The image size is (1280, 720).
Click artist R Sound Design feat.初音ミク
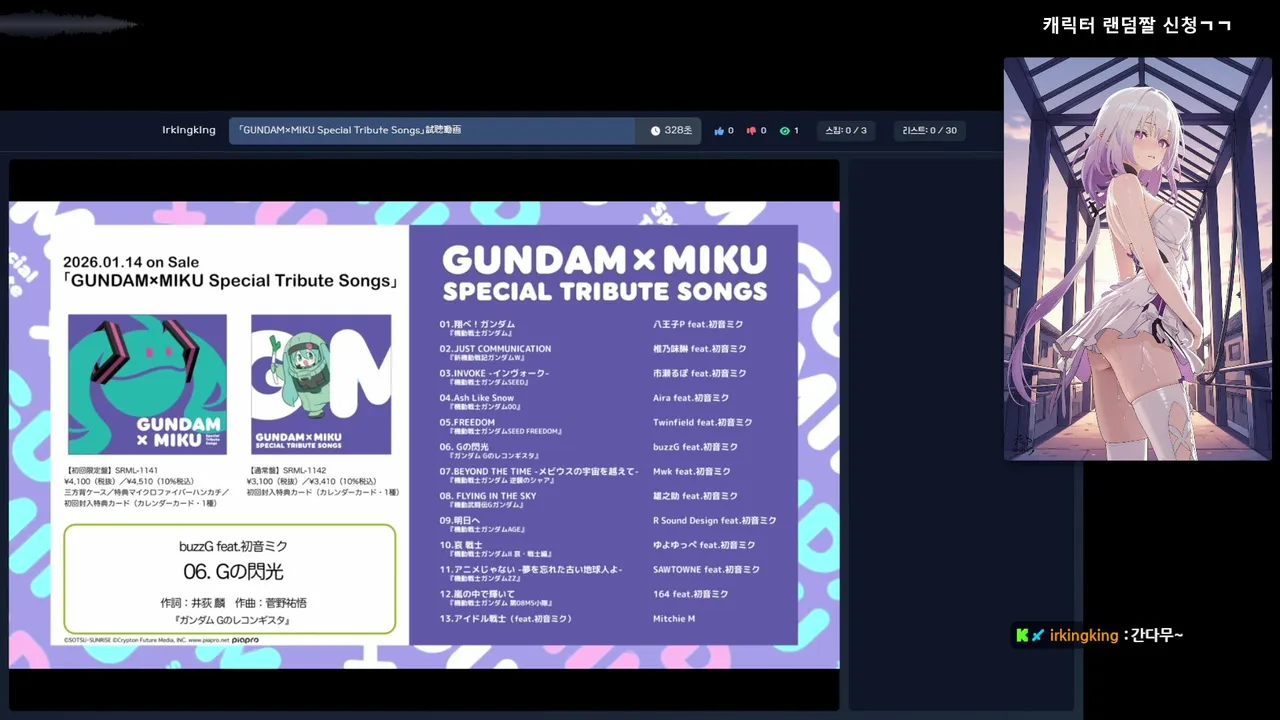715,521
